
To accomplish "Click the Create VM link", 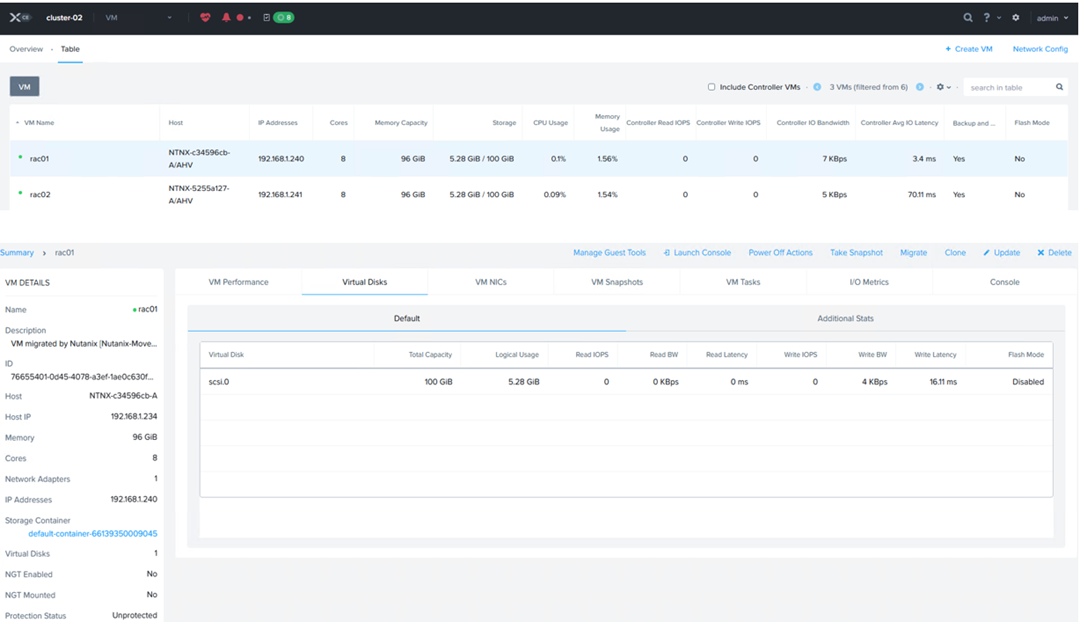I will [x=969, y=49].
